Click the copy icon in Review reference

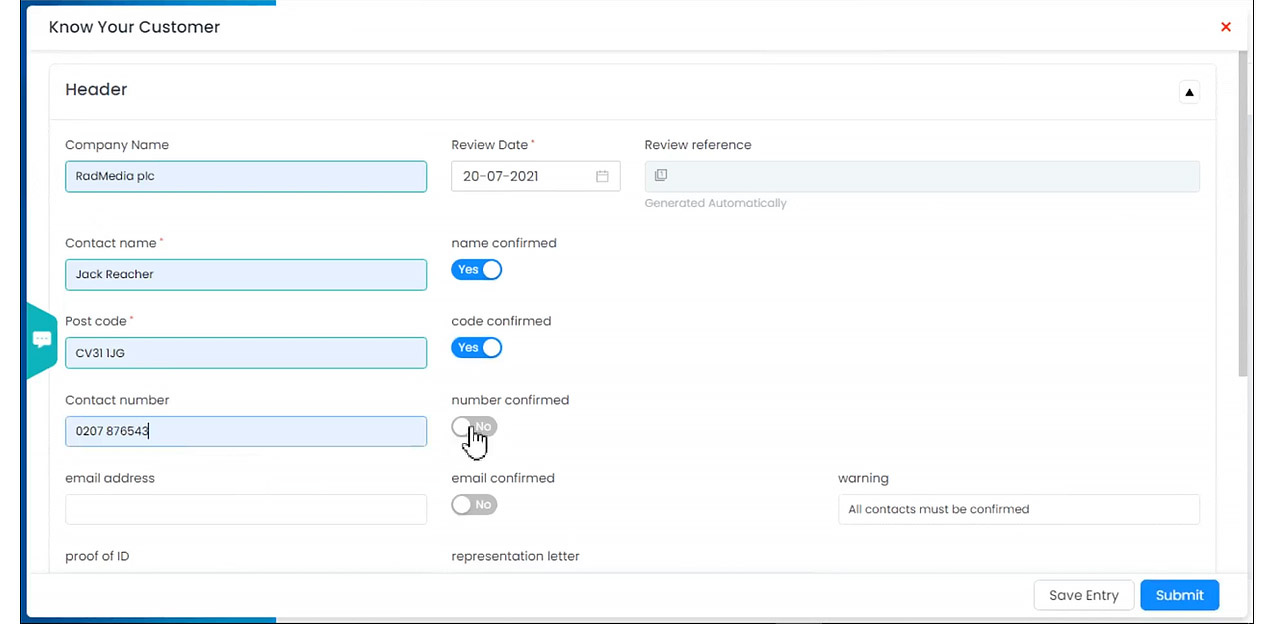[x=660, y=175]
